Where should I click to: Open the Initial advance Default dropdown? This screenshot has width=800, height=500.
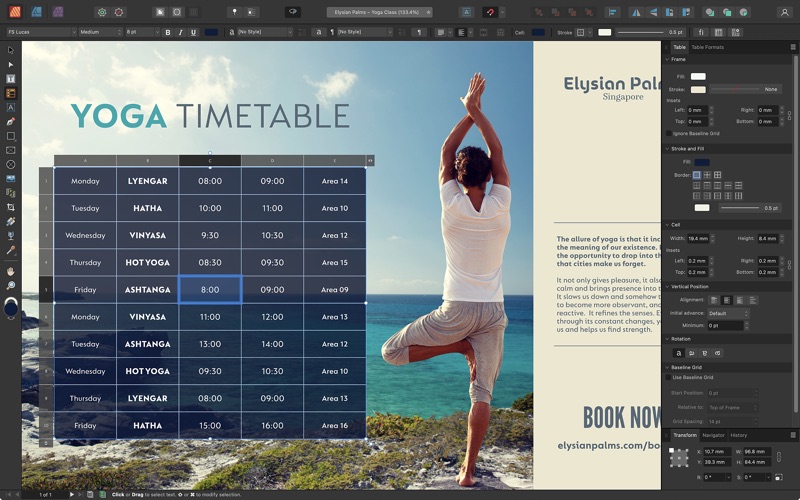(x=728, y=313)
